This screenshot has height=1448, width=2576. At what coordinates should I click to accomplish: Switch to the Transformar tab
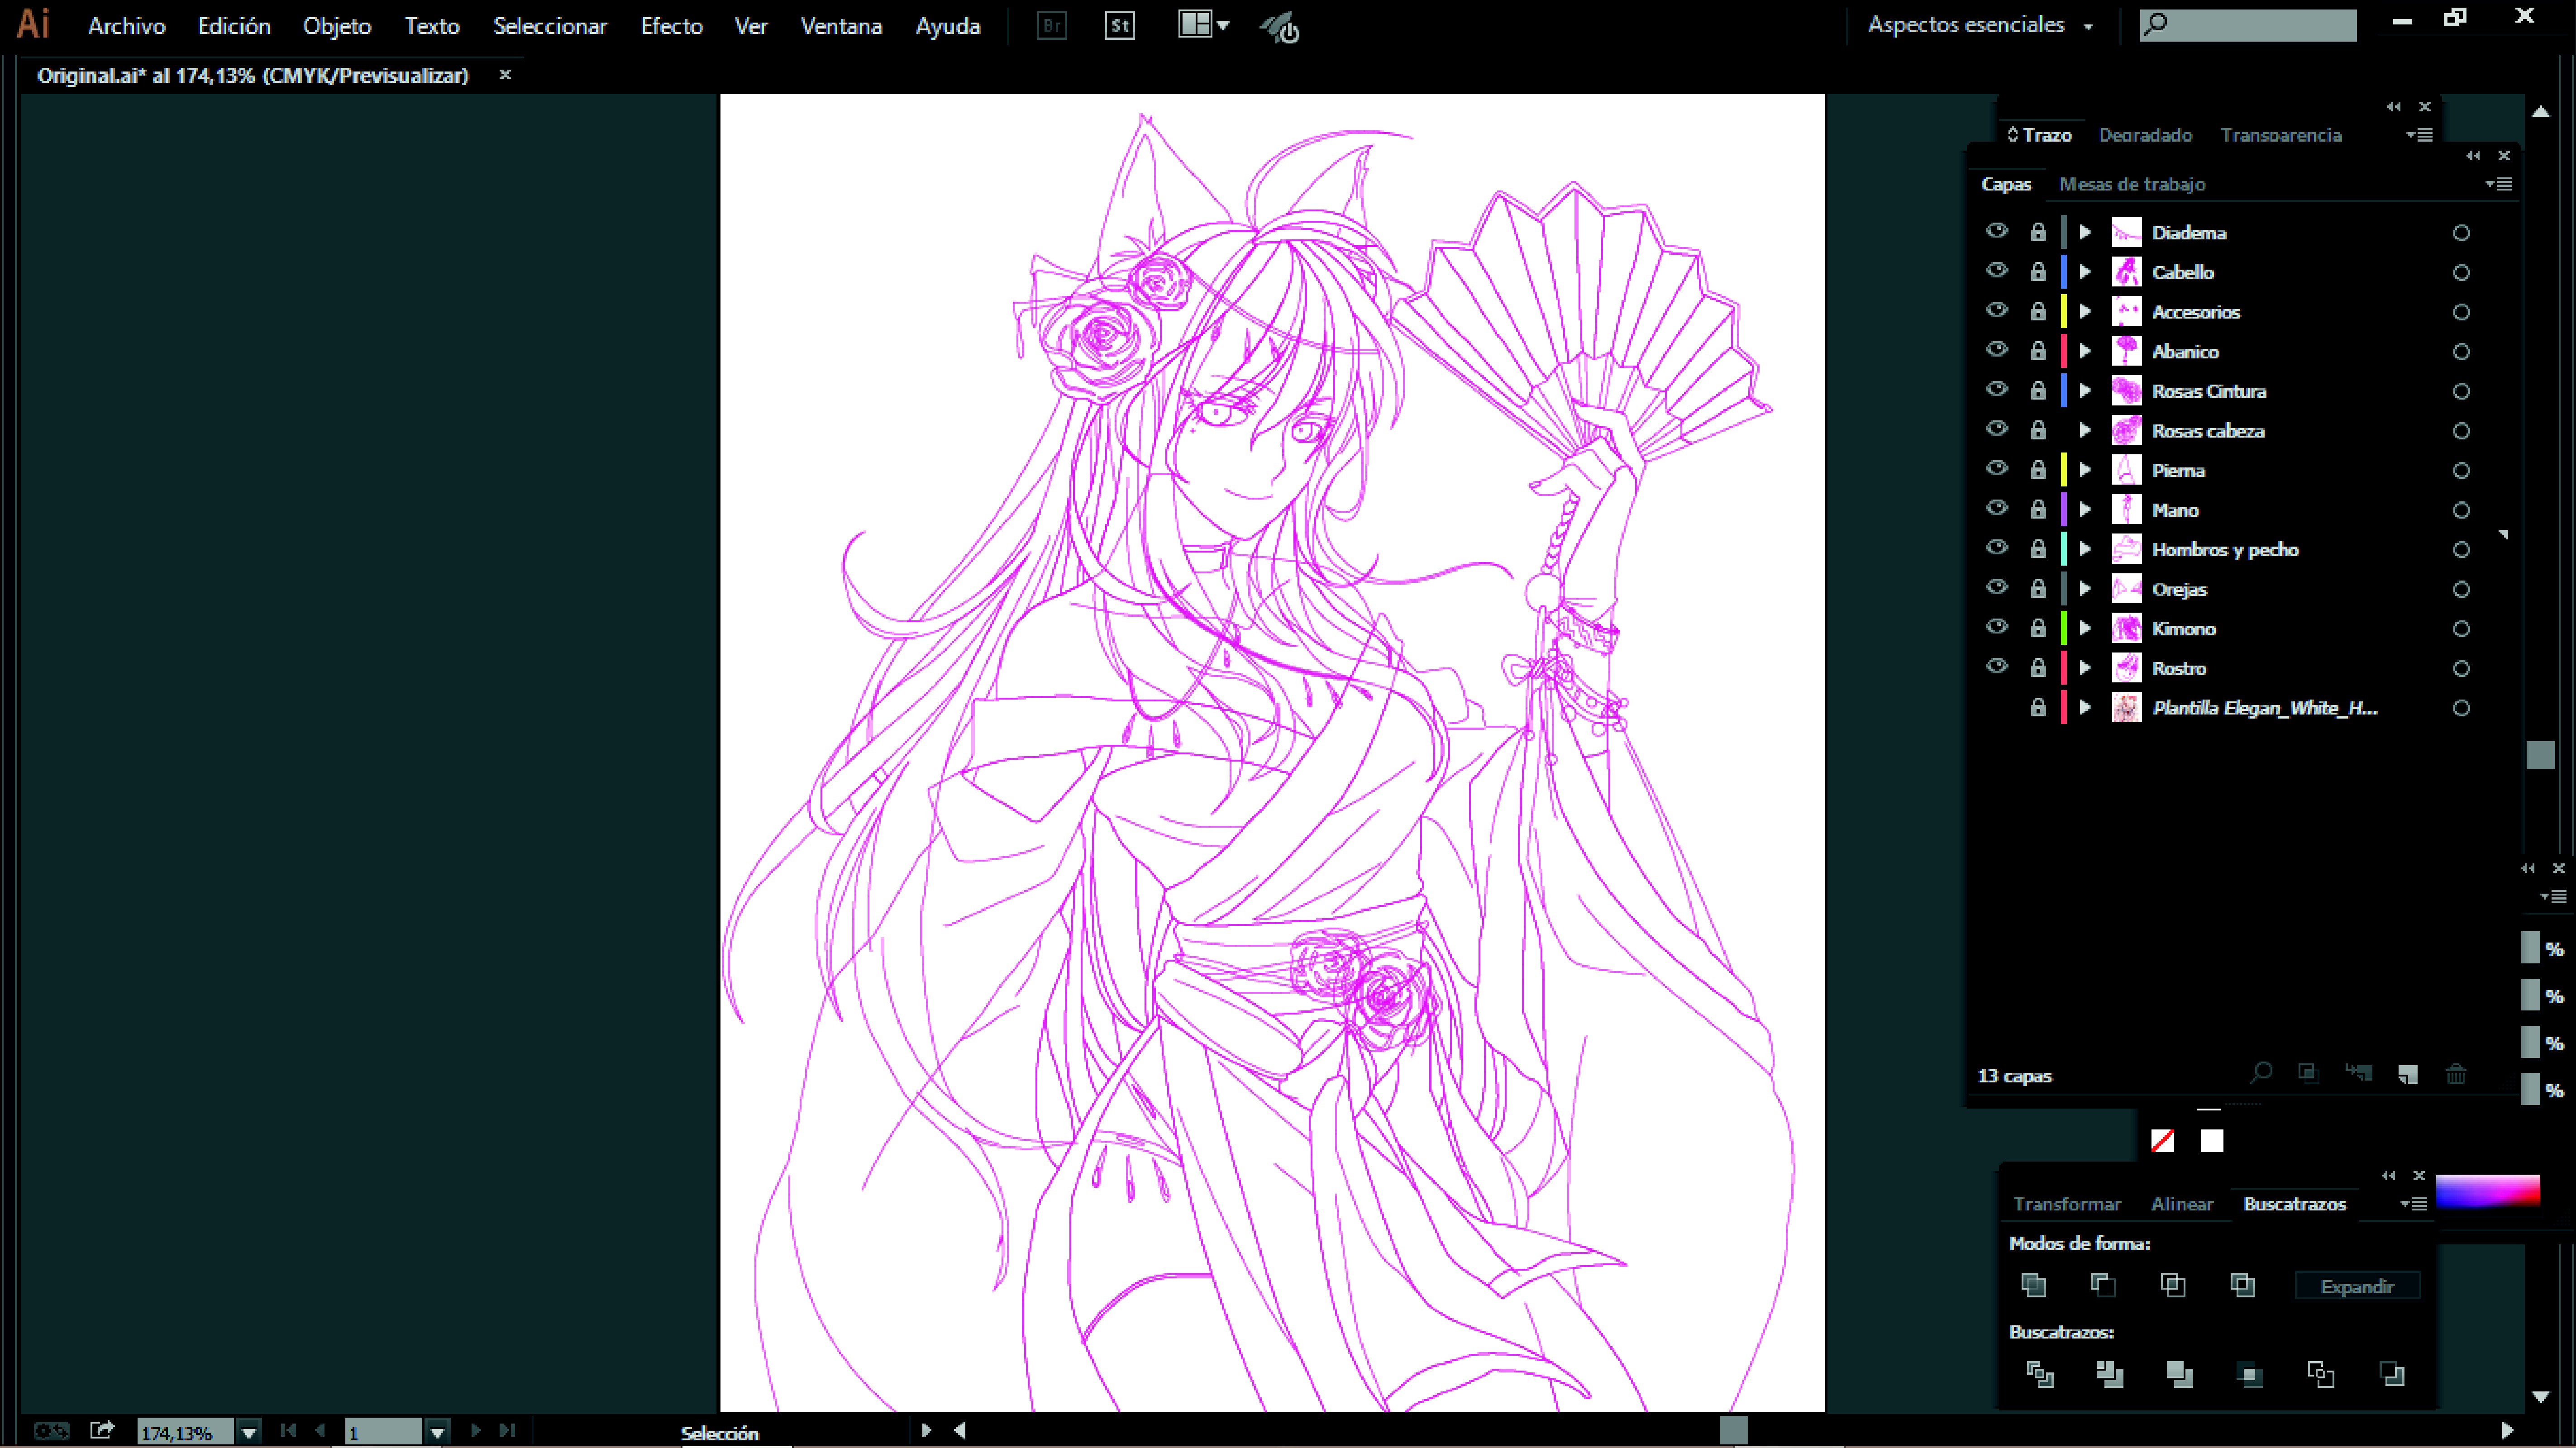click(2067, 1204)
